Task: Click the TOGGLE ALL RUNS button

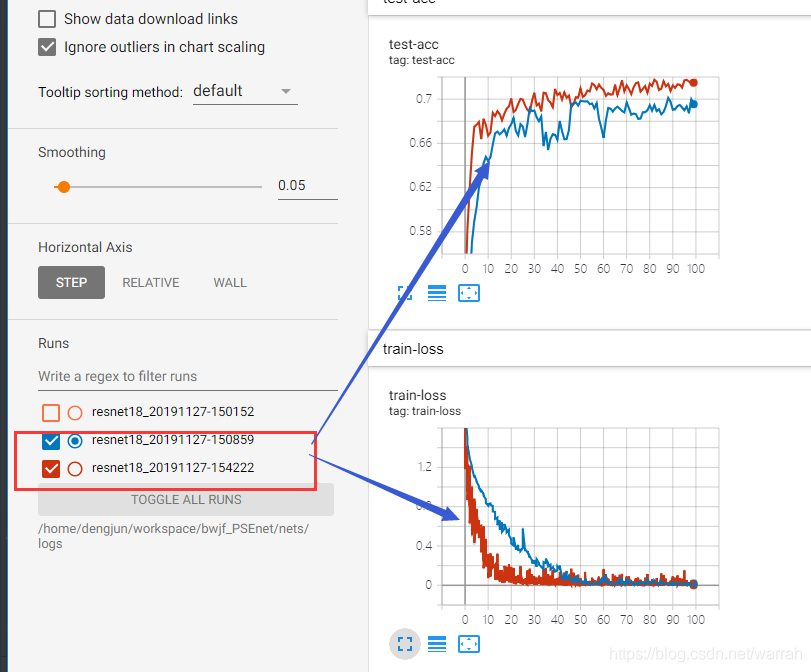Action: [x=186, y=500]
